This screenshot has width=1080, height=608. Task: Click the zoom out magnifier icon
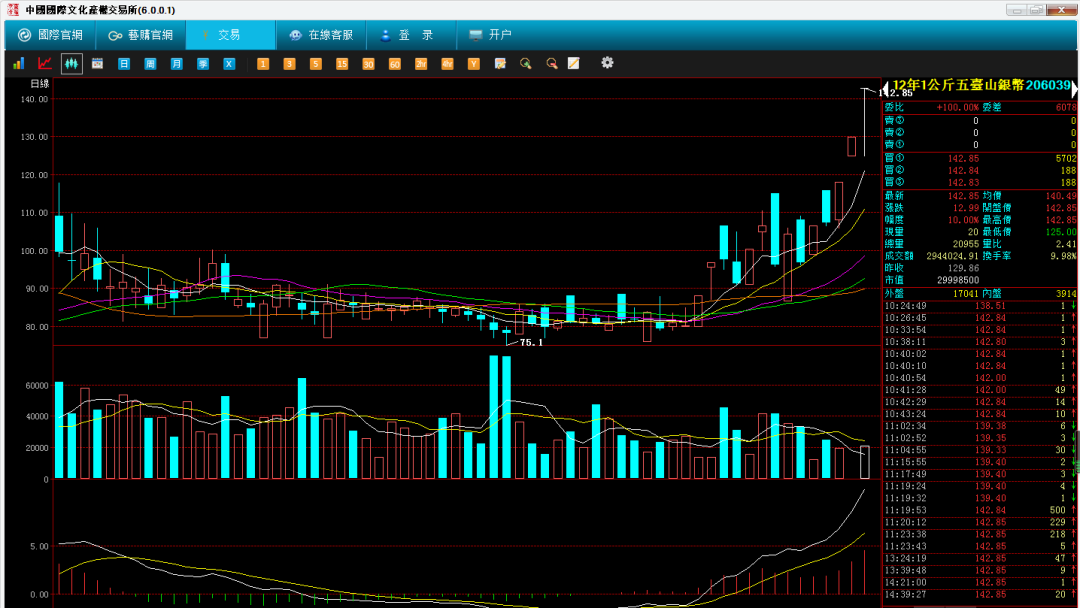coord(552,63)
